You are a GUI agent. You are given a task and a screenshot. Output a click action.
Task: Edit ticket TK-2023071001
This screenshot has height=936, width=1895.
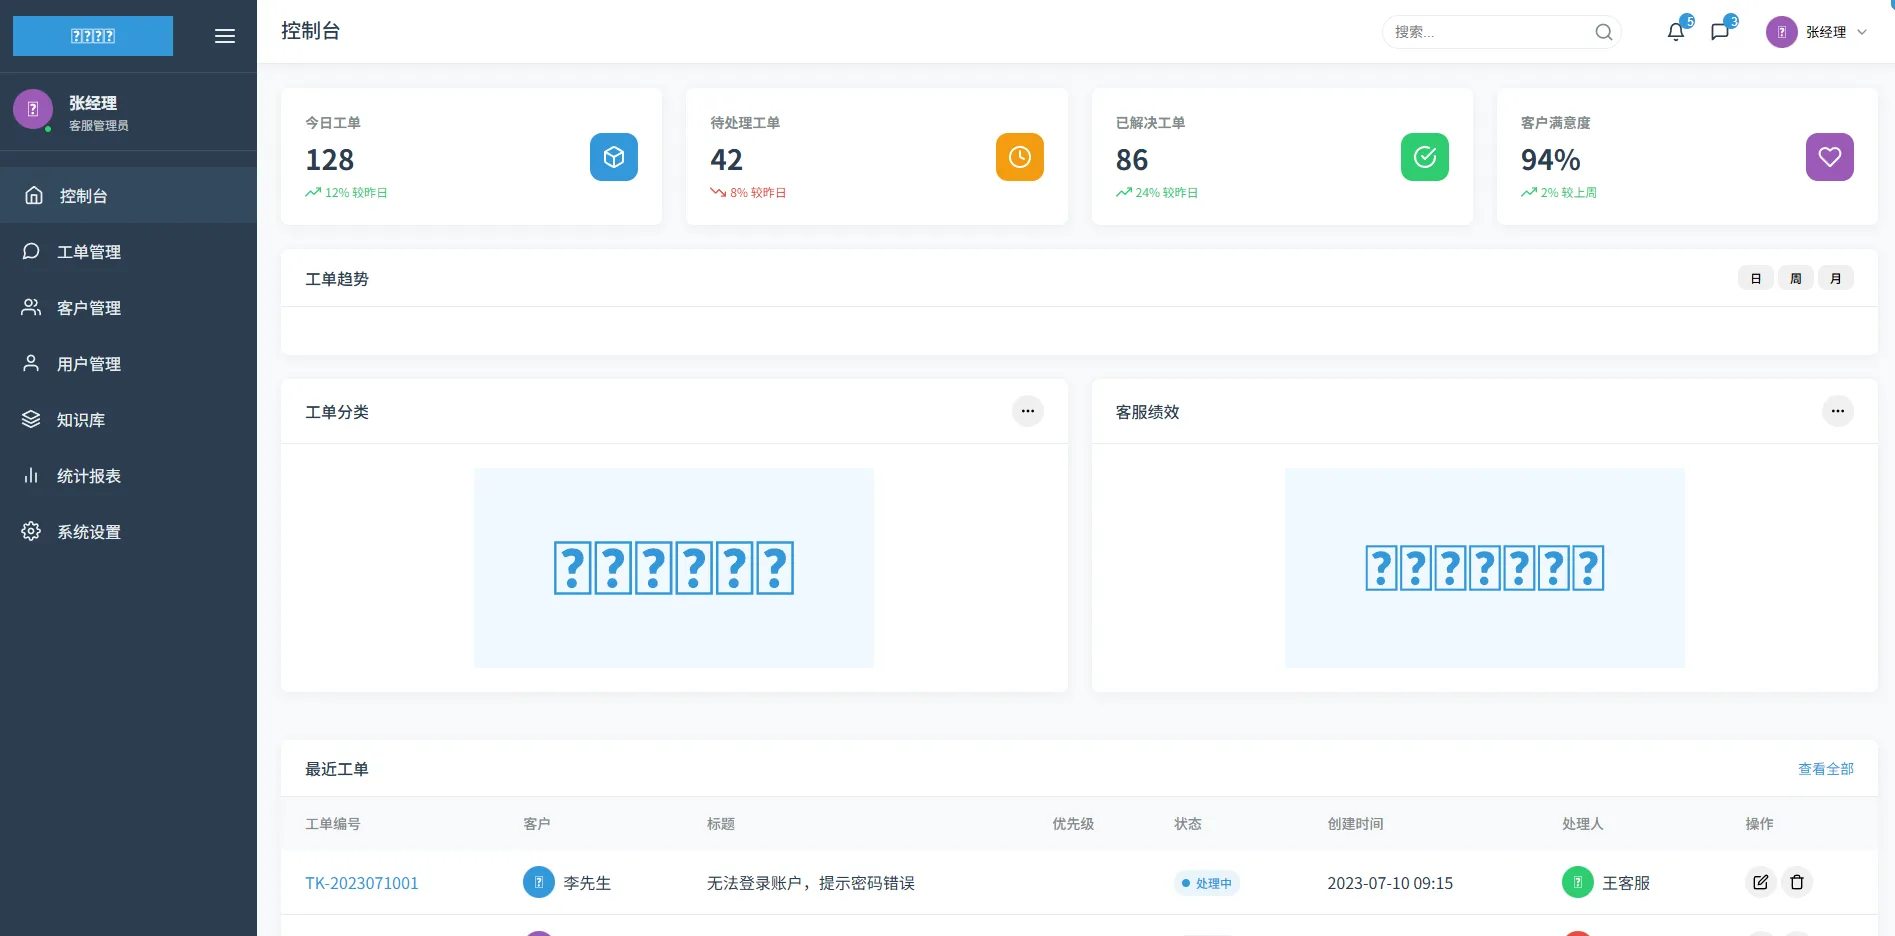1761,882
